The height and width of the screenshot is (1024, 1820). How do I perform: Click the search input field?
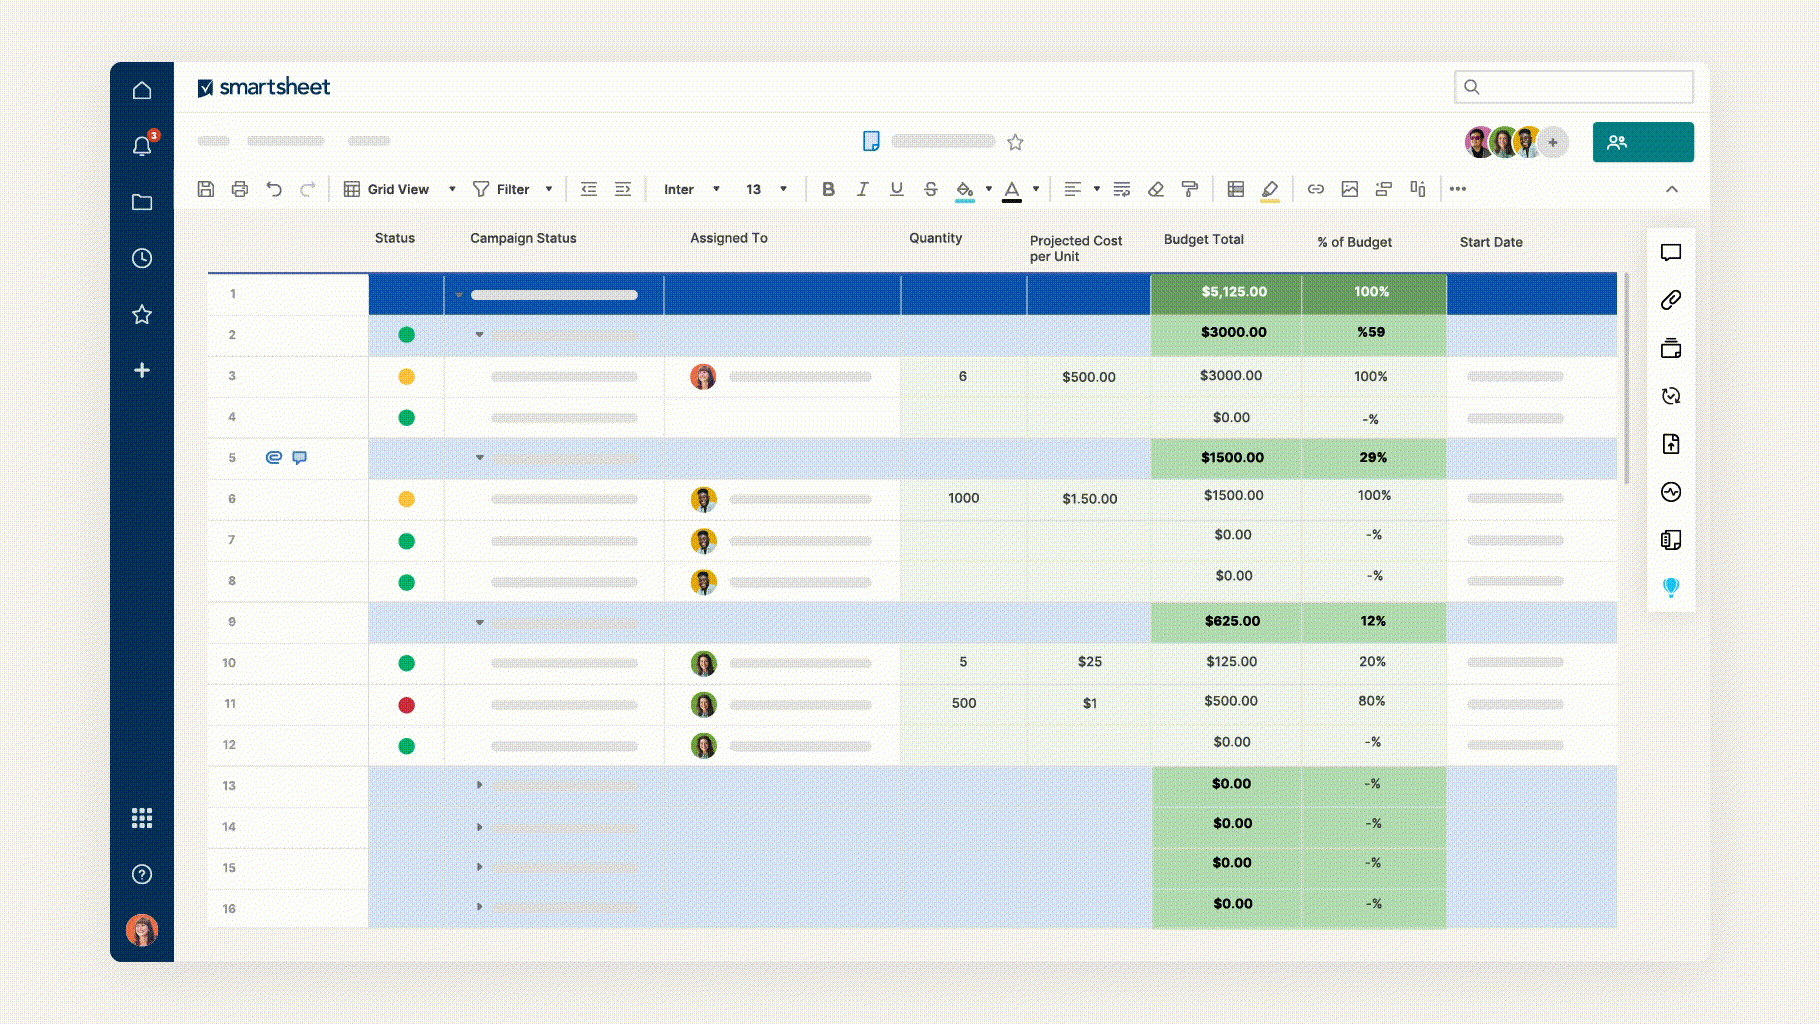1573,87
